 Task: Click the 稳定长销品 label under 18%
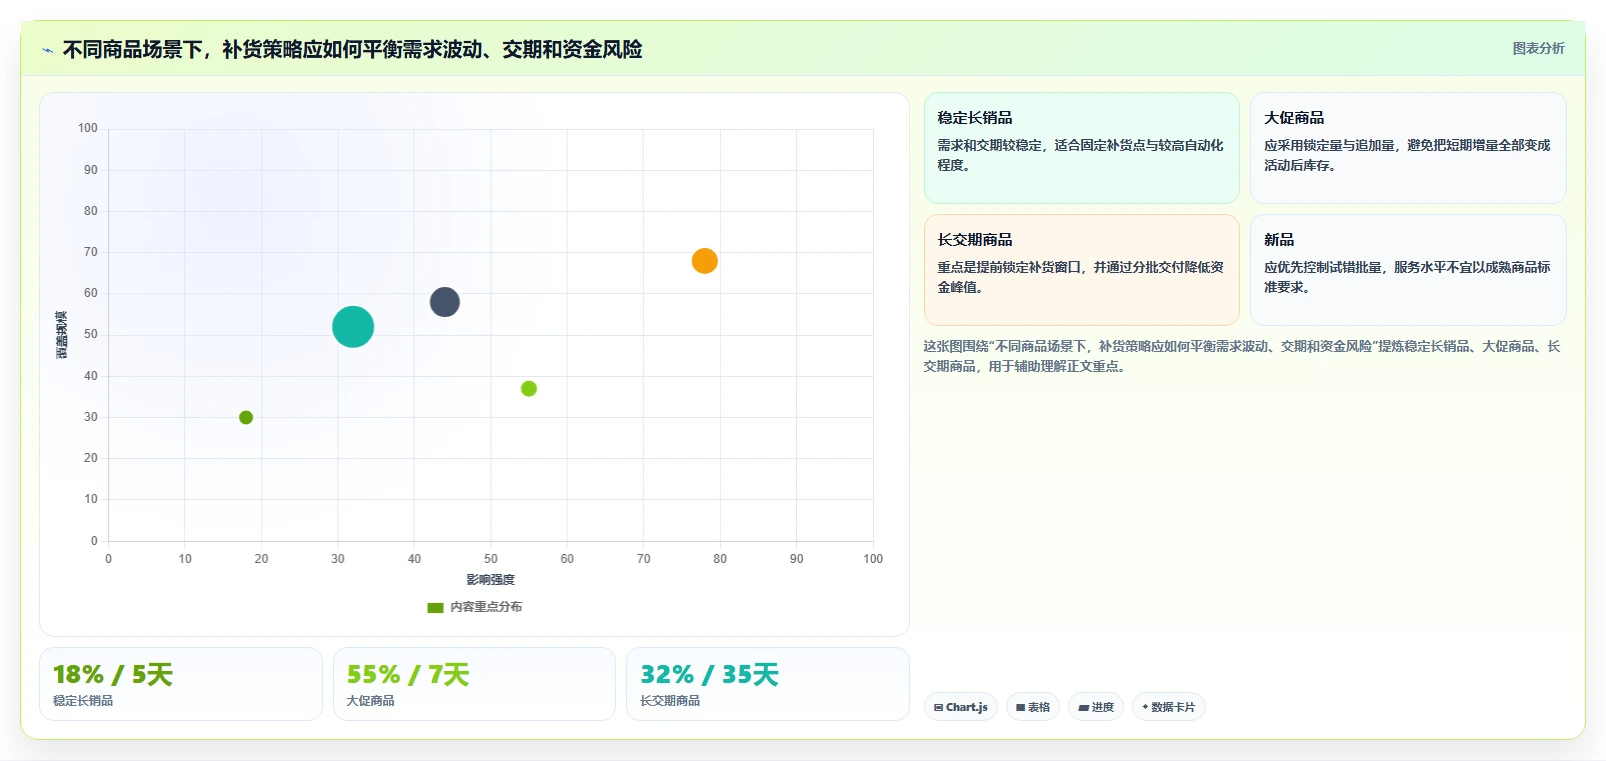coord(83,701)
